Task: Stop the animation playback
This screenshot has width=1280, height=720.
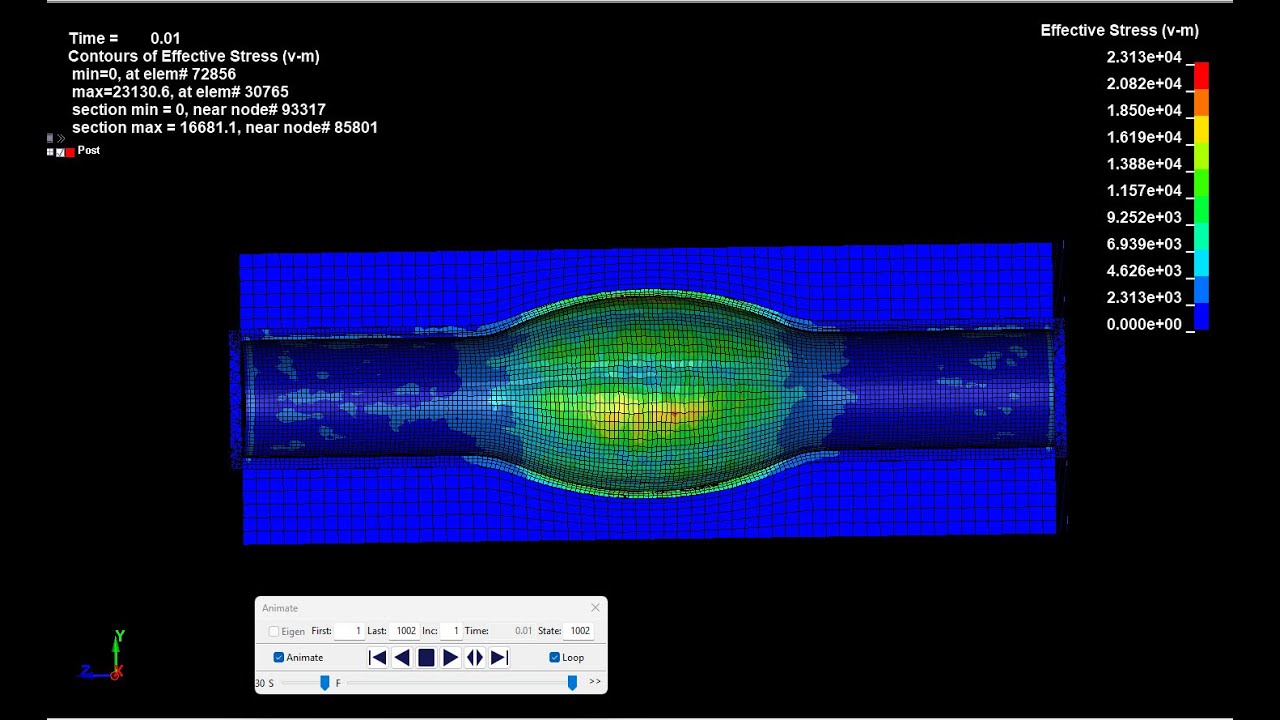Action: (426, 657)
